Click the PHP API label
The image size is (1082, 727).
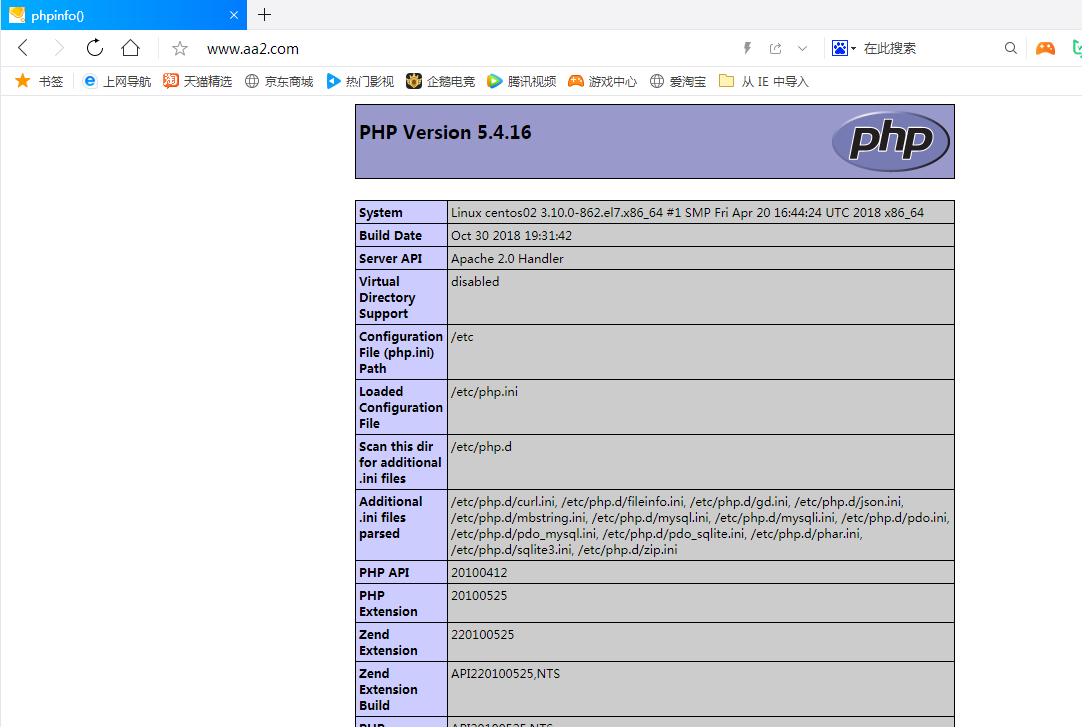[x=384, y=572]
